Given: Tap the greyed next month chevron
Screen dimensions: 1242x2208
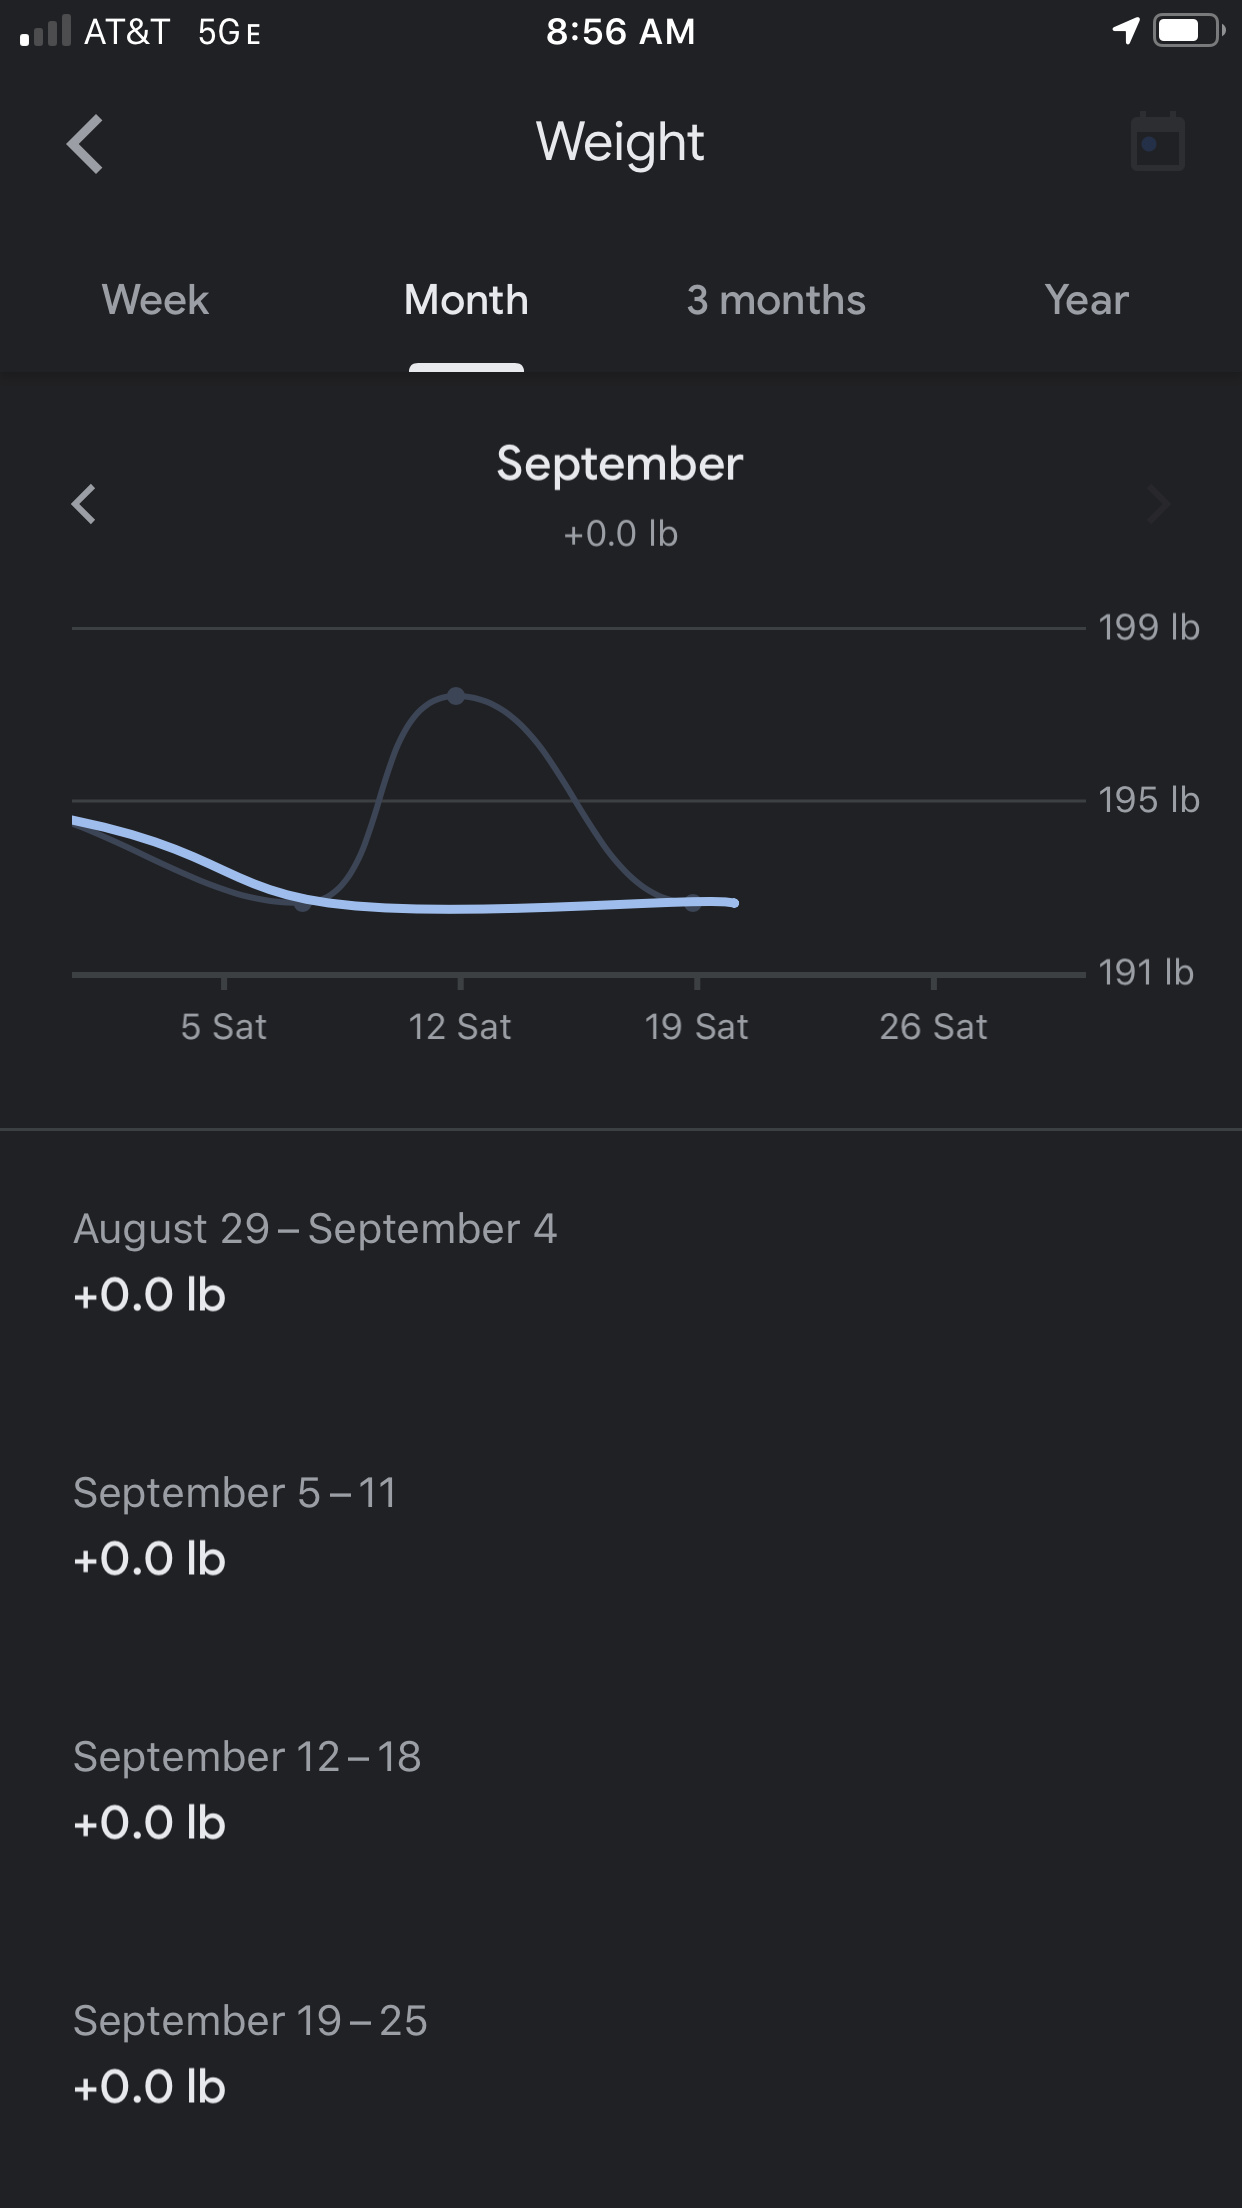Looking at the screenshot, I should tap(1158, 504).
